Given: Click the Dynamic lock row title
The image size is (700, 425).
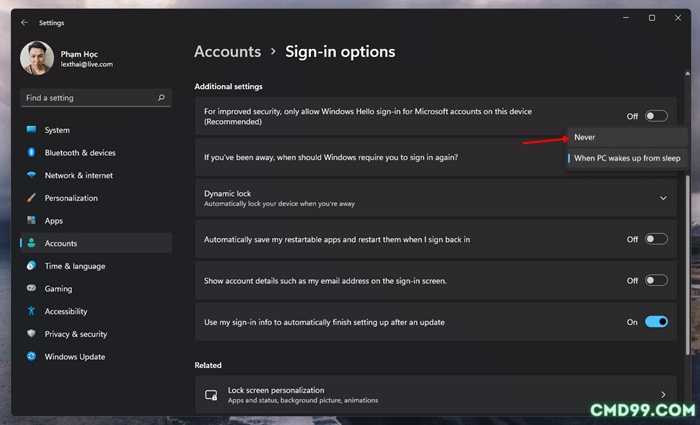Looking at the screenshot, I should pos(227,193).
